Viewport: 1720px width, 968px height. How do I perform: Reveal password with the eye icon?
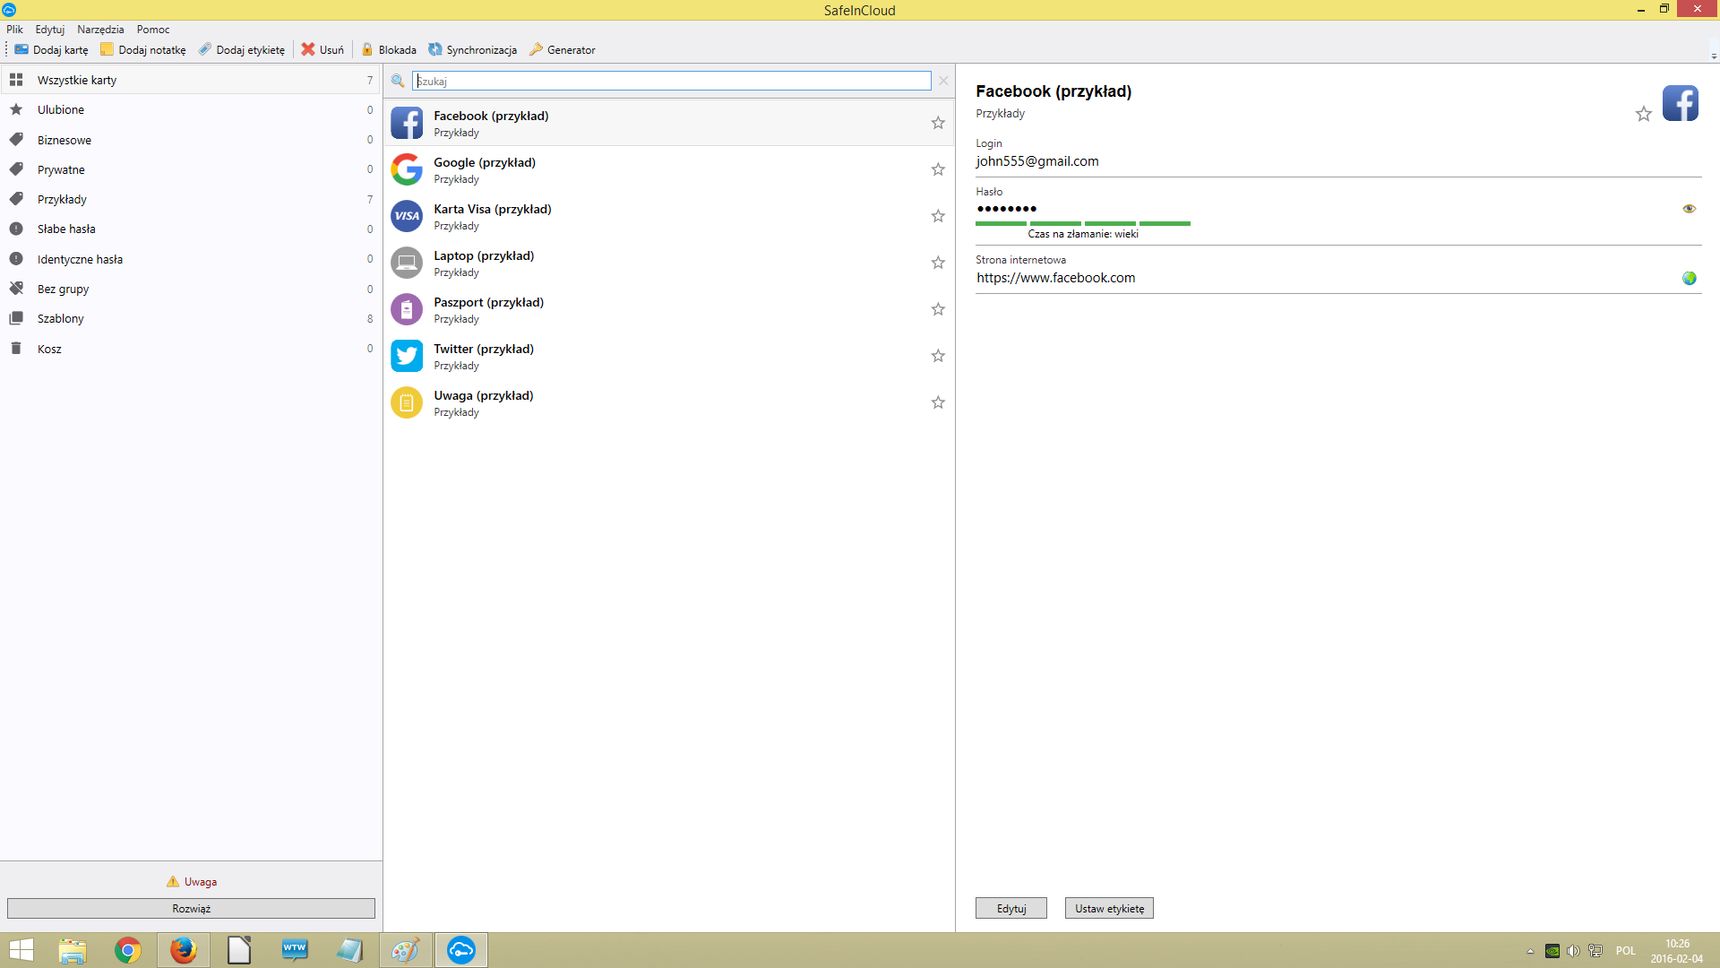click(1689, 209)
